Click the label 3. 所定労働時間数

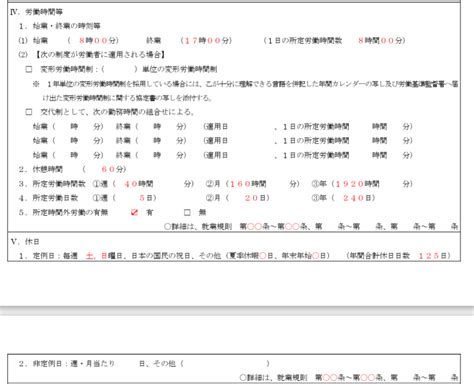tap(52, 184)
